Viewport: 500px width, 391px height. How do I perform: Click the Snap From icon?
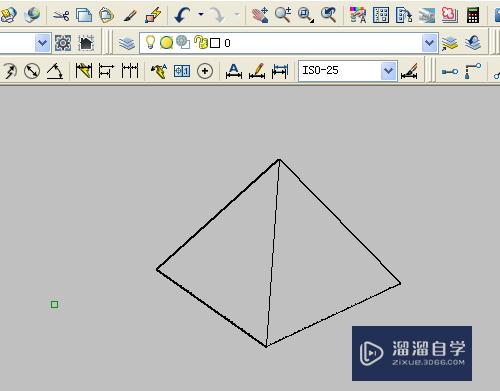(x=473, y=71)
